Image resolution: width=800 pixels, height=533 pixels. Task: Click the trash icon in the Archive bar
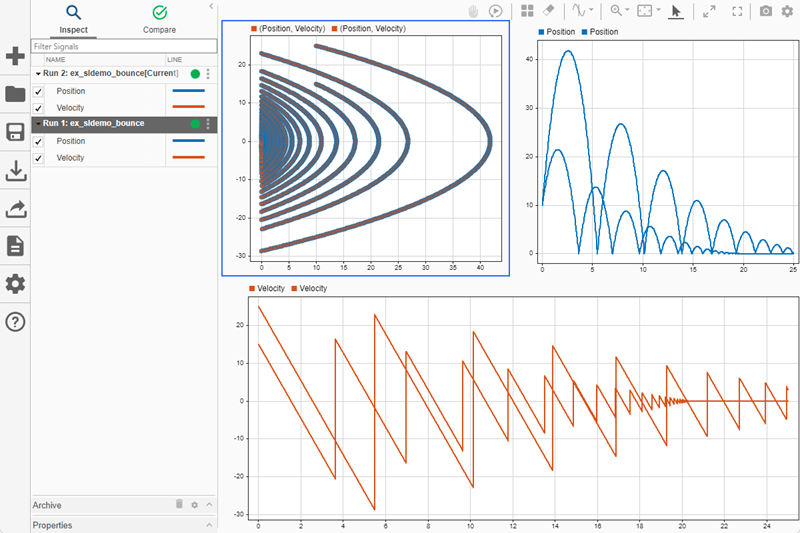tap(180, 505)
